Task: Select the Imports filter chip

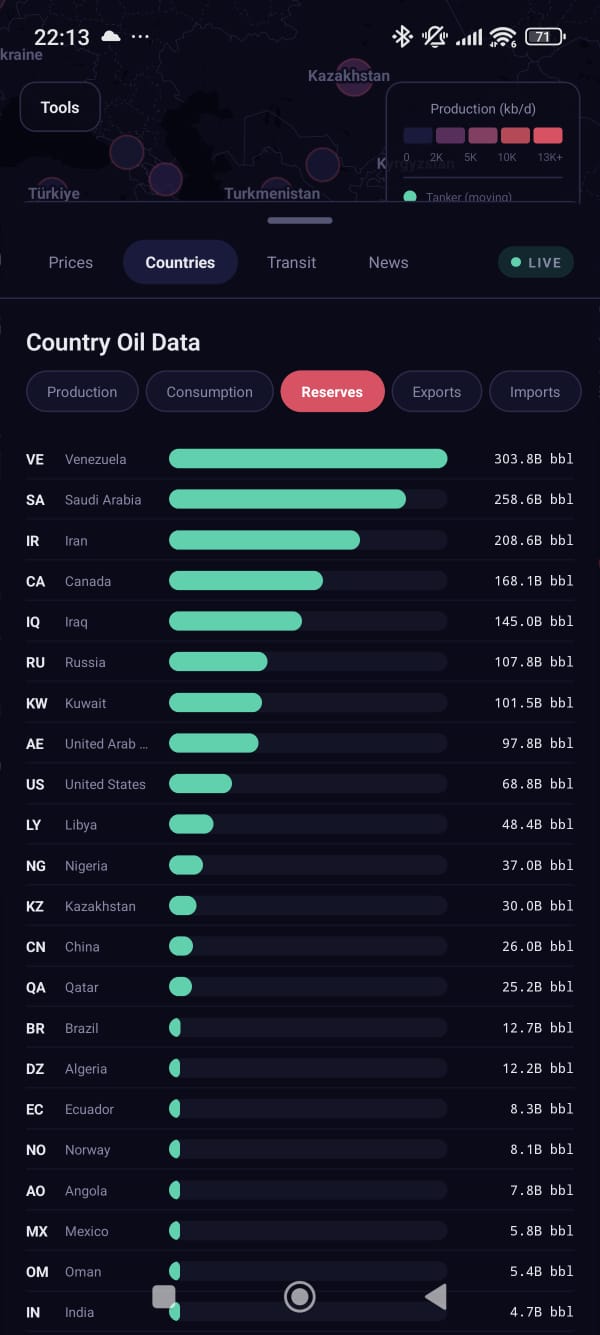Action: coord(535,392)
